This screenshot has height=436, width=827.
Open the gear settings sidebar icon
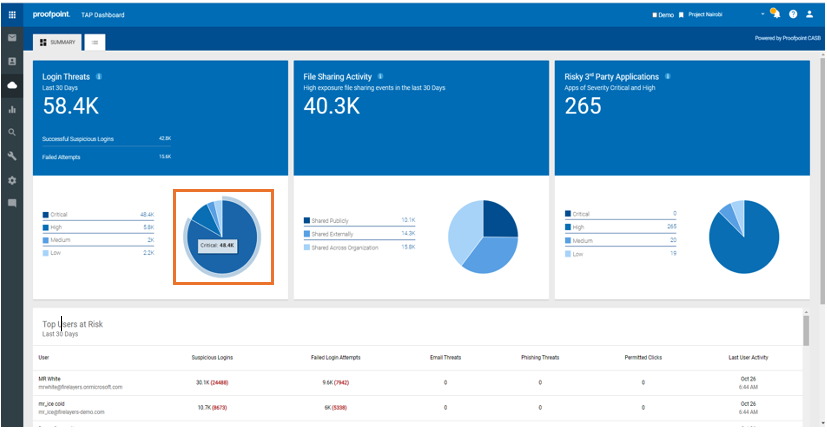point(12,180)
